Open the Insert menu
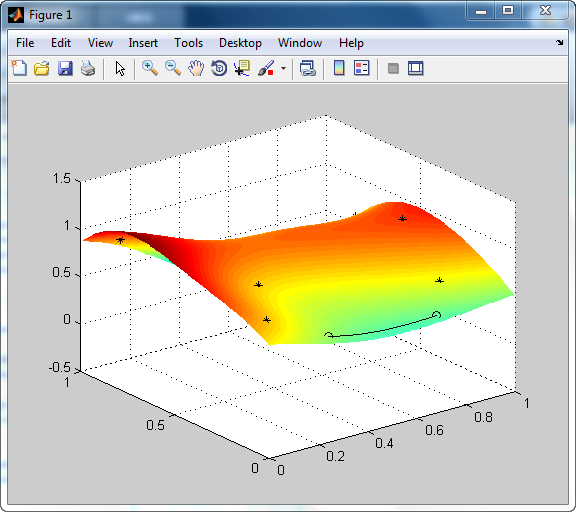The width and height of the screenshot is (576, 512). (x=143, y=43)
